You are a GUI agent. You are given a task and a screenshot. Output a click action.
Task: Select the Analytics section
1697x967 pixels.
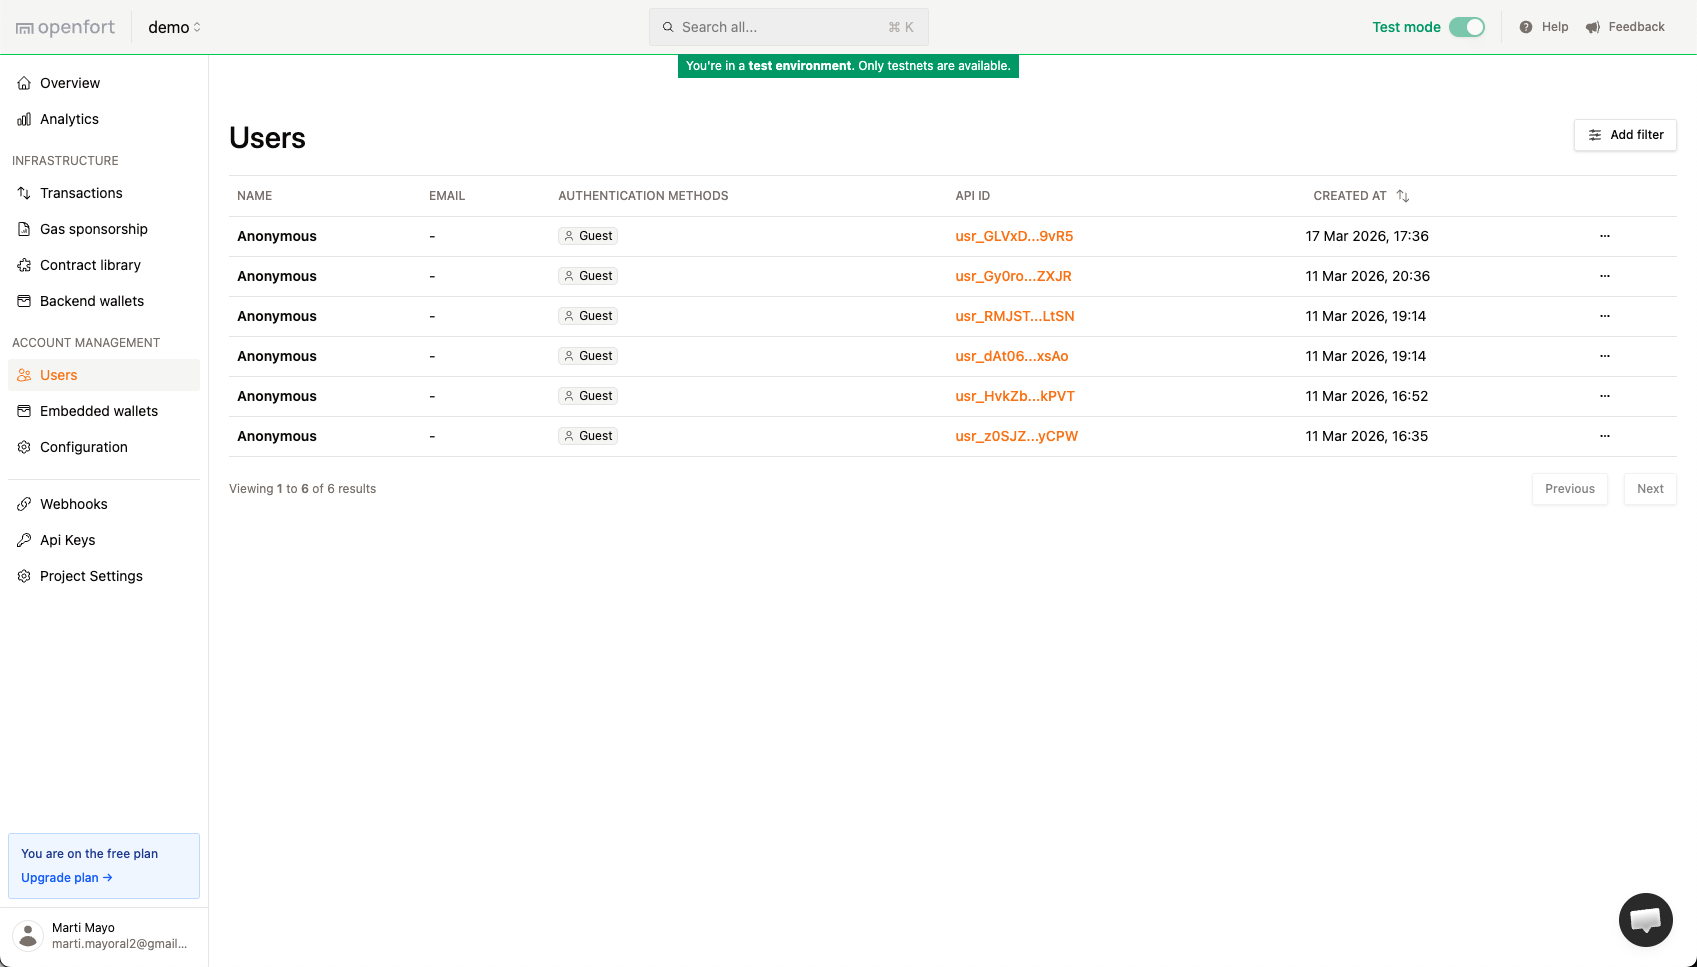tap(69, 119)
